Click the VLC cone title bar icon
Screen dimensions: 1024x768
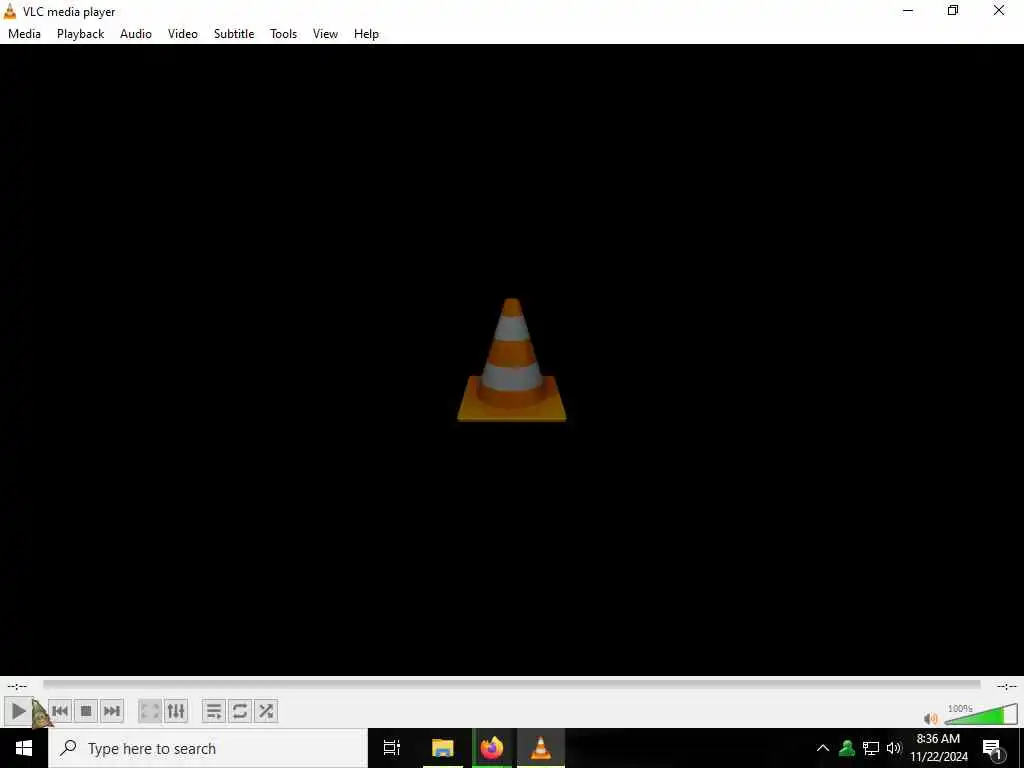(x=10, y=11)
